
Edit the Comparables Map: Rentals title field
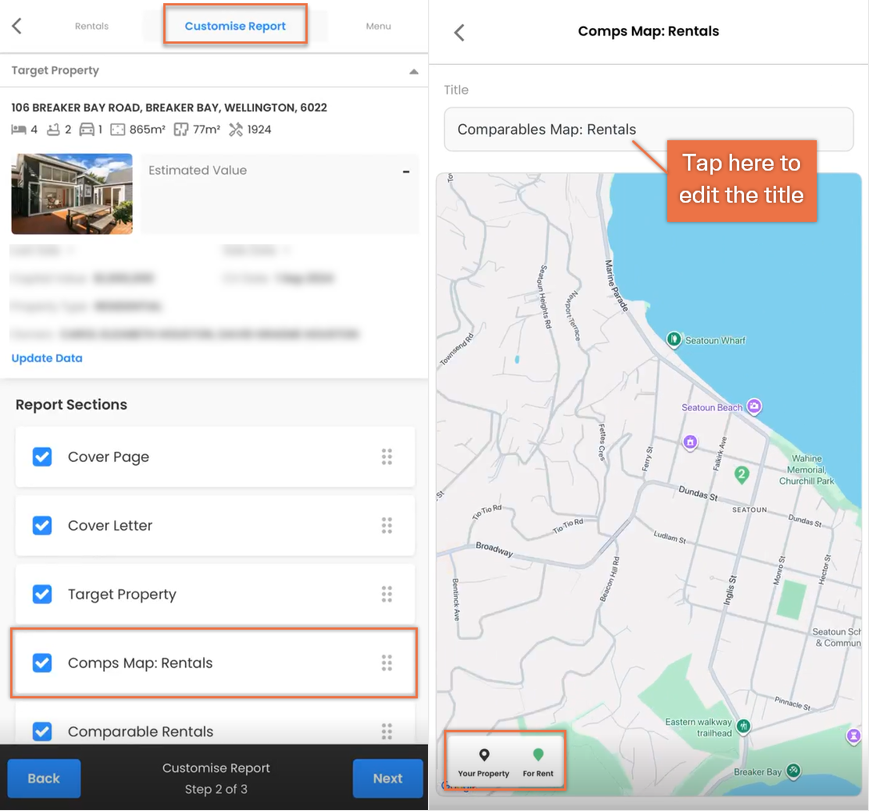click(x=648, y=129)
